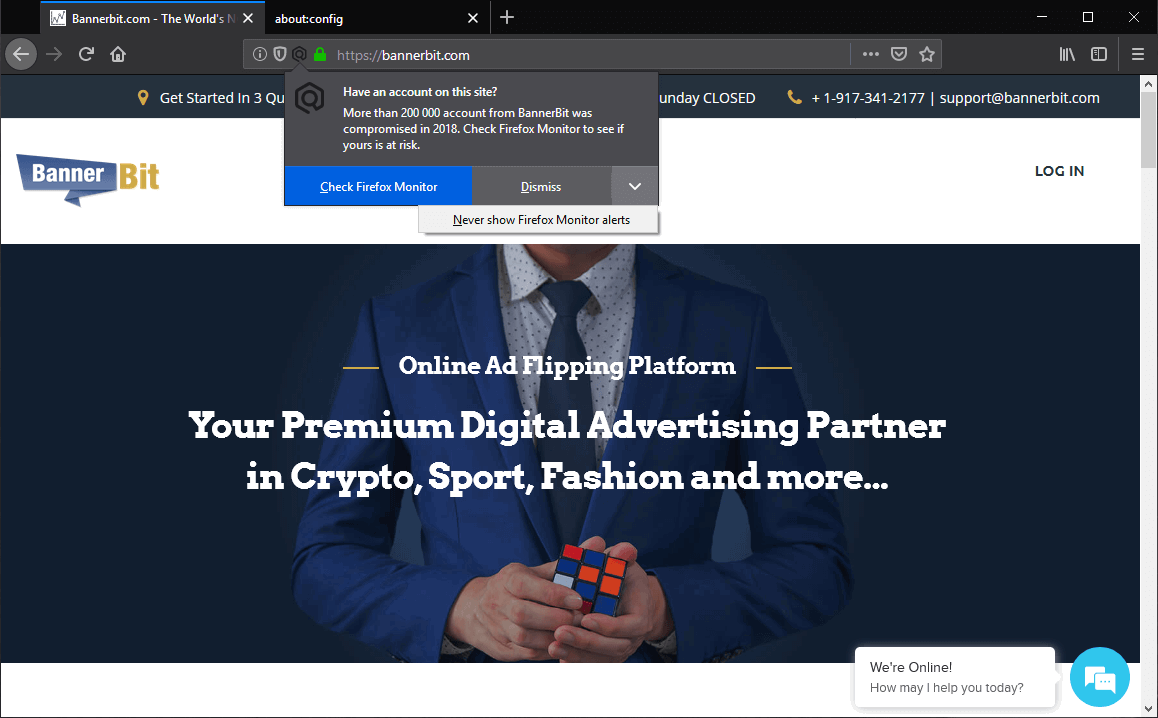The height and width of the screenshot is (718, 1158).
Task: Open page actions three-dot menu
Action: tap(871, 54)
